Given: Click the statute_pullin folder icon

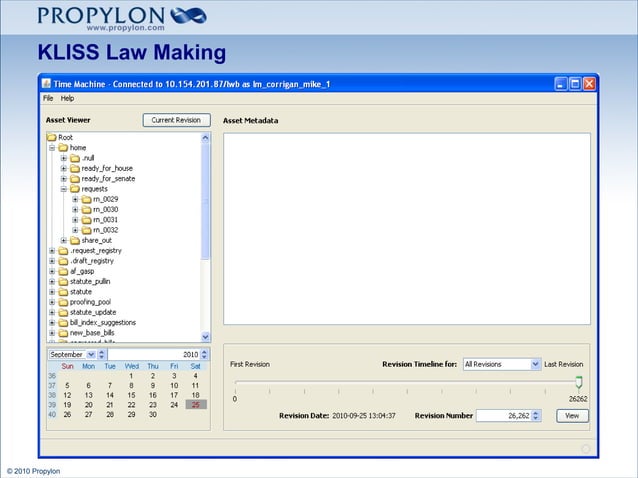Looking at the screenshot, I should (x=63, y=281).
